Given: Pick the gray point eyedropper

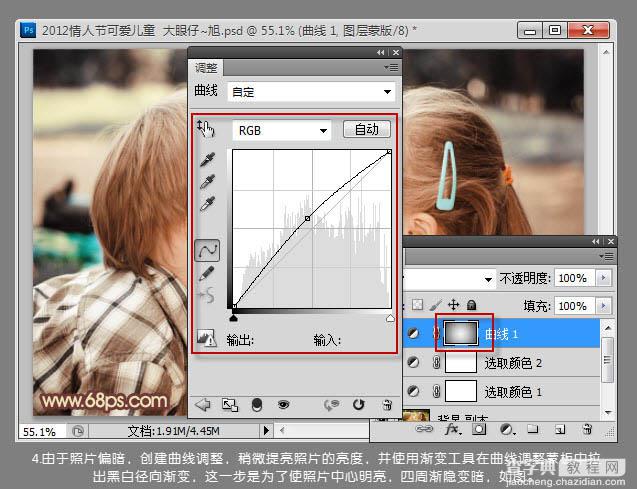Looking at the screenshot, I should click(207, 182).
